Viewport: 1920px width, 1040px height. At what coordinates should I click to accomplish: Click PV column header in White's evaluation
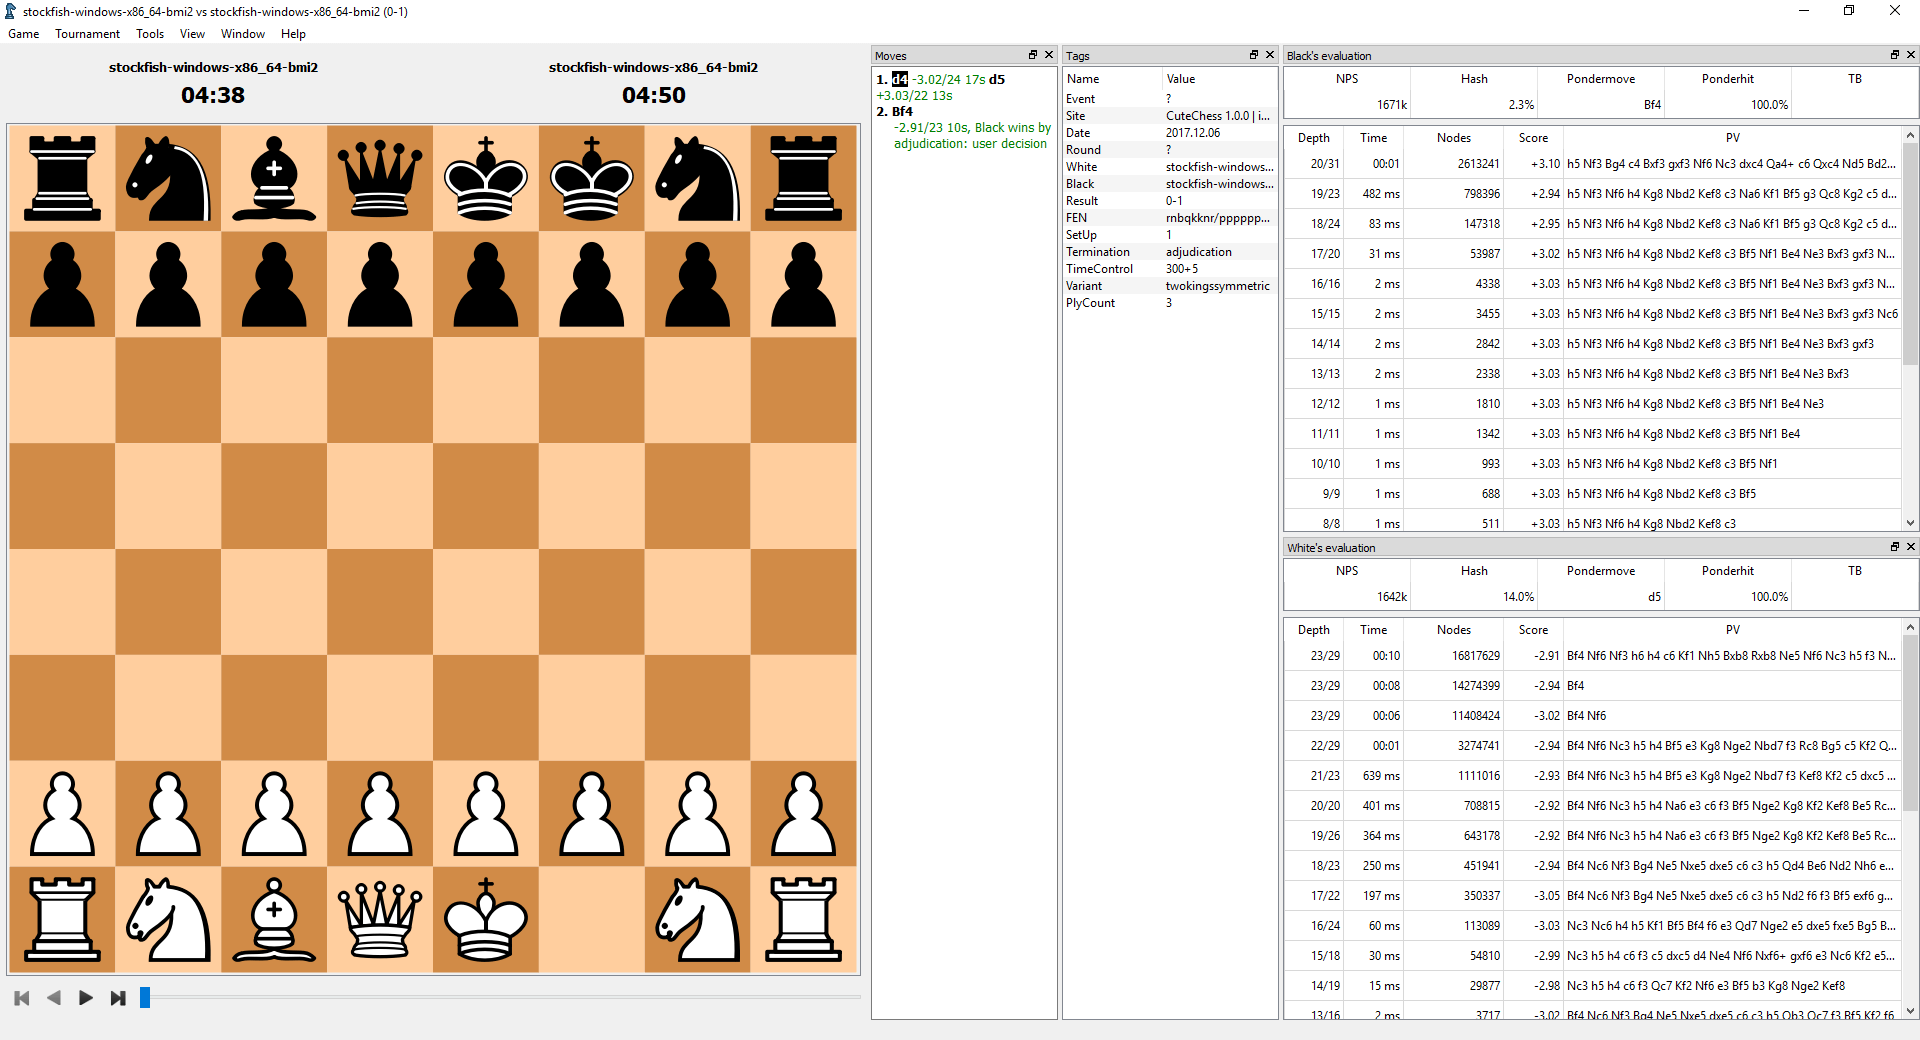pos(1732,630)
